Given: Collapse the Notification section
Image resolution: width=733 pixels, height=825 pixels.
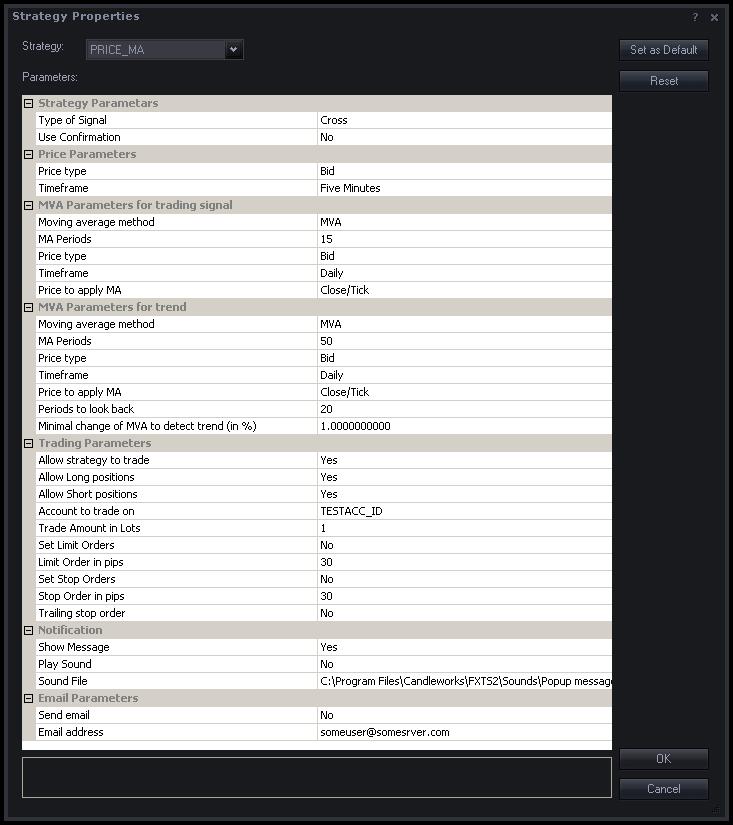Looking at the screenshot, I should [x=28, y=630].
